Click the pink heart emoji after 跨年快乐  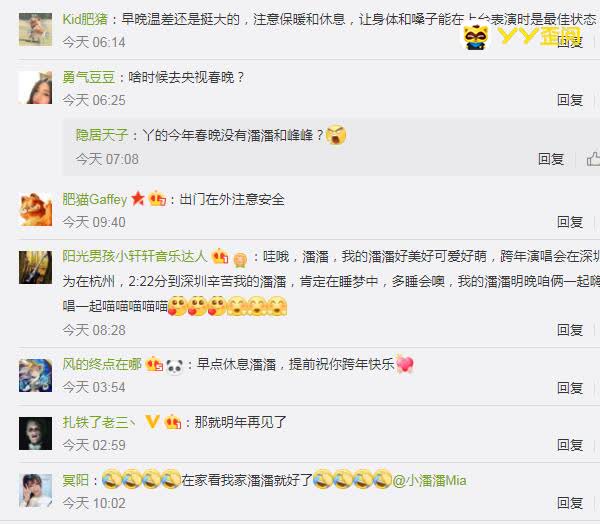pos(405,364)
